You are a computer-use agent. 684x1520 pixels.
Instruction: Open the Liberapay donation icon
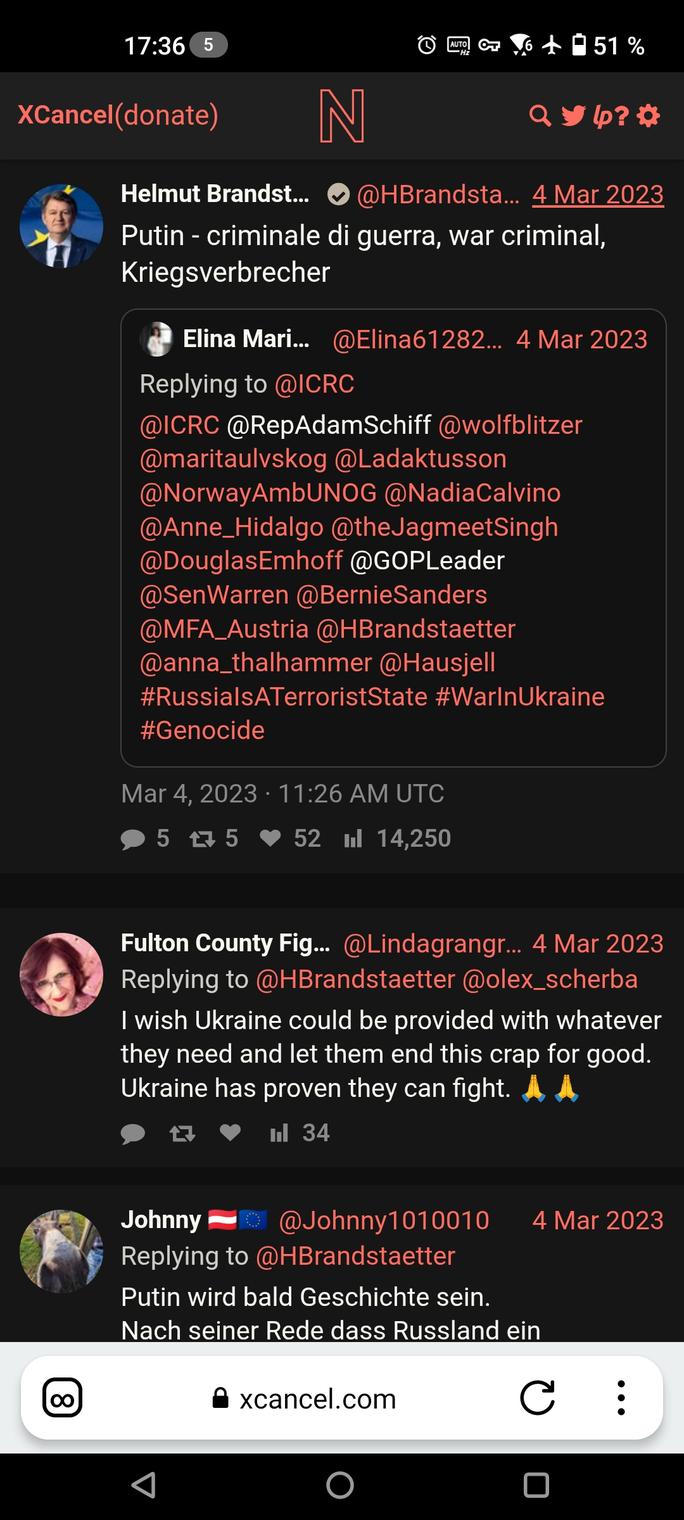(x=603, y=117)
